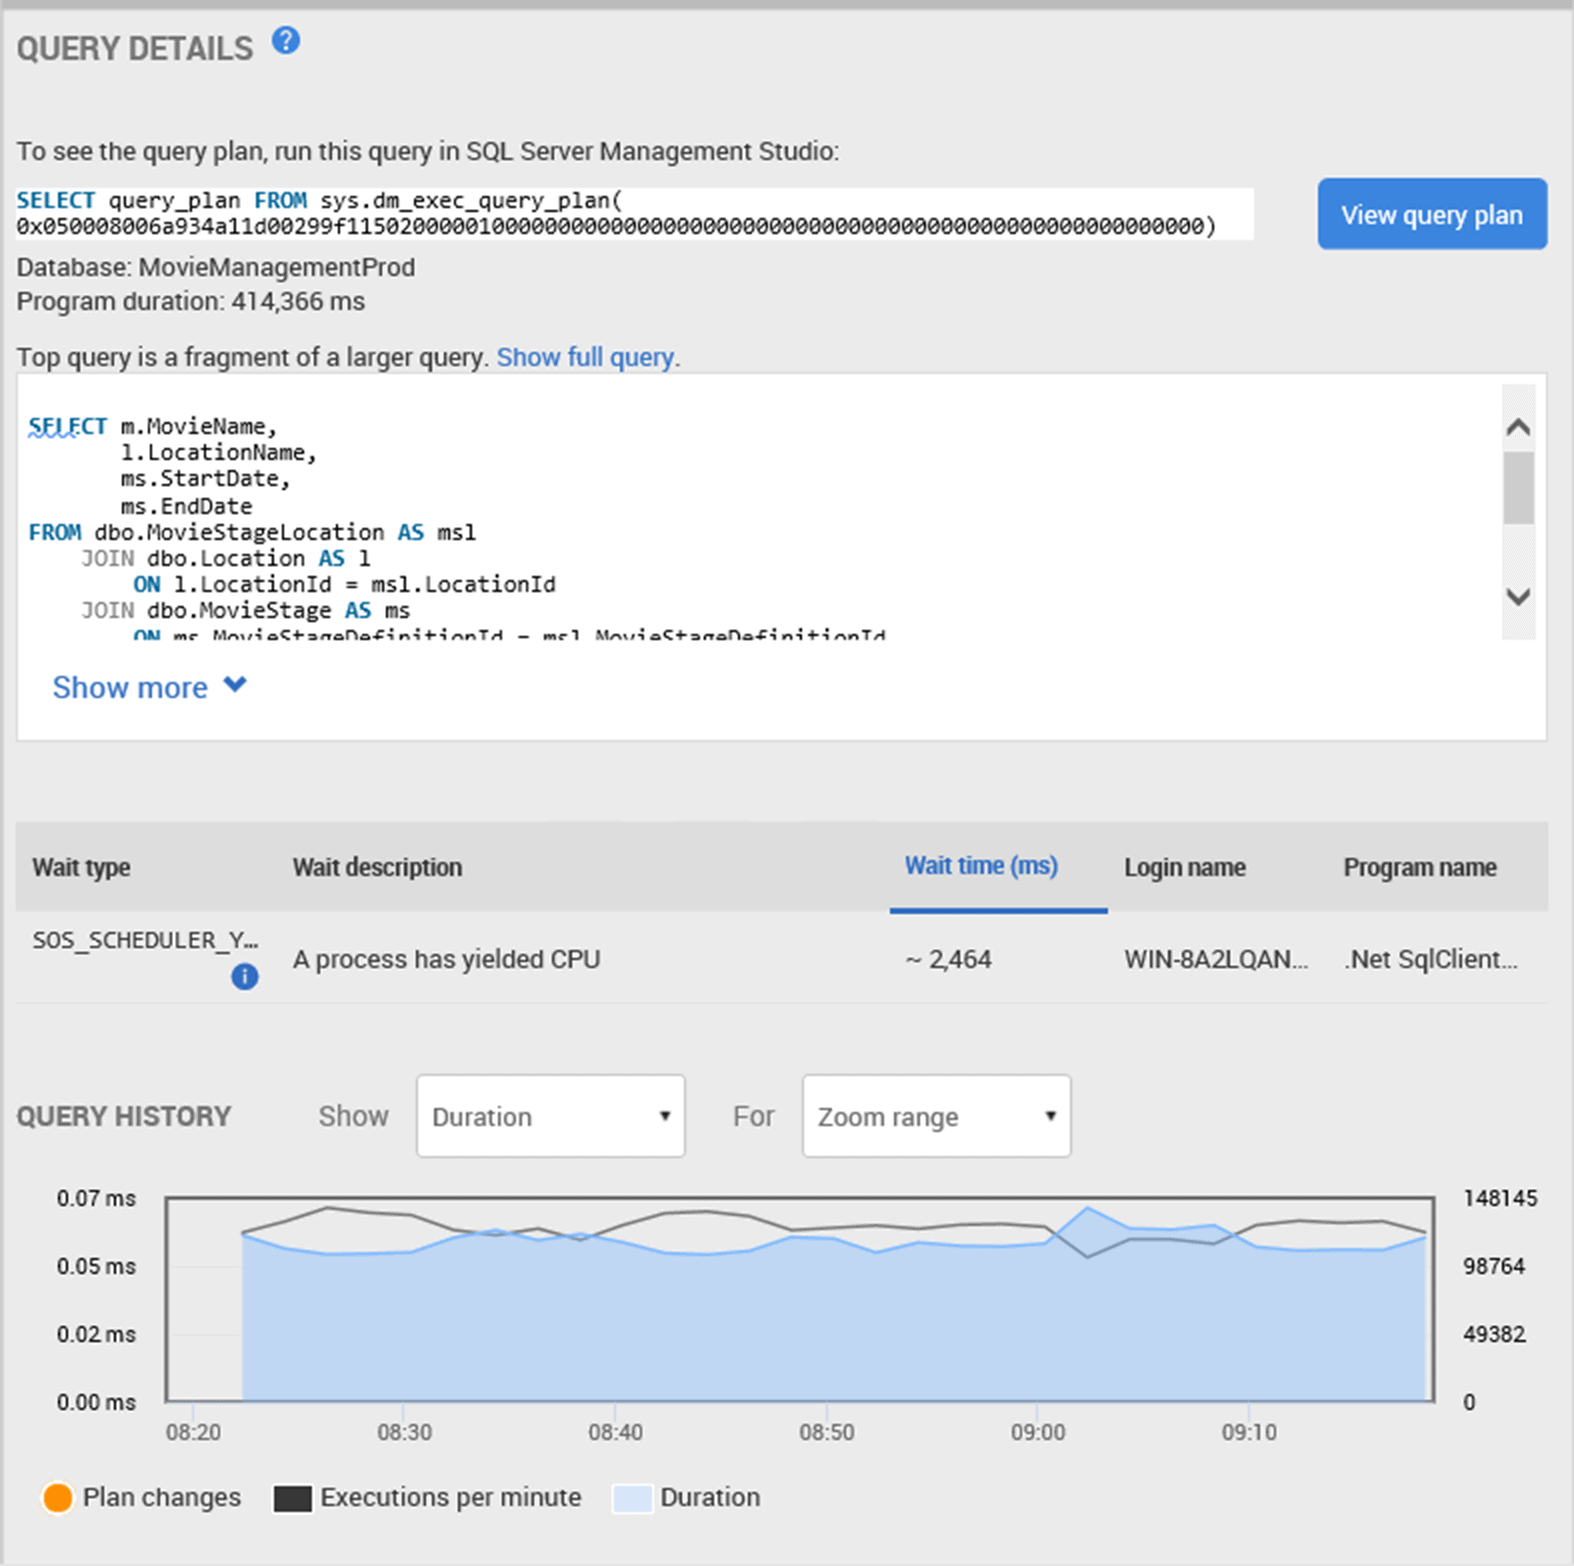The width and height of the screenshot is (1574, 1566).
Task: Click the sys.dm_exec_query_plan SQL statement box
Action: [x=635, y=213]
